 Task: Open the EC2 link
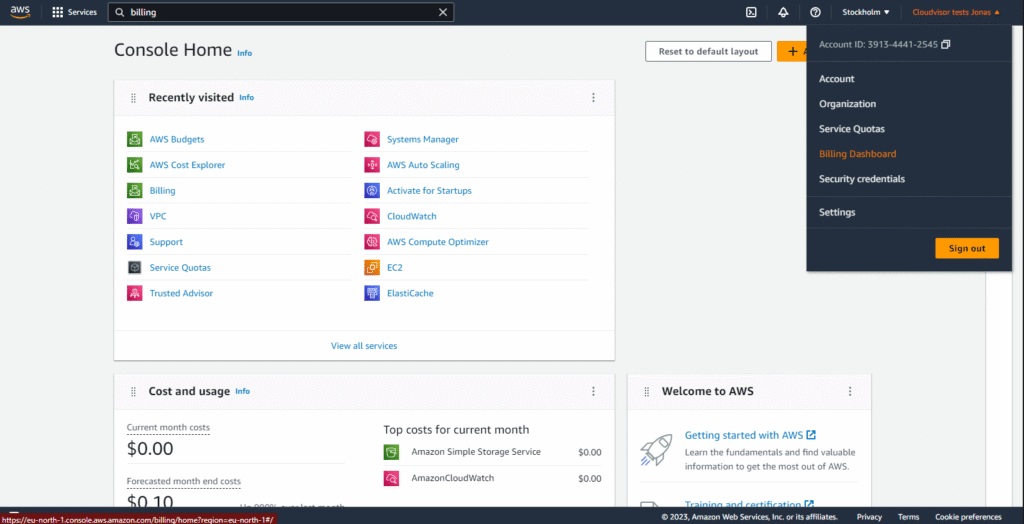point(394,267)
